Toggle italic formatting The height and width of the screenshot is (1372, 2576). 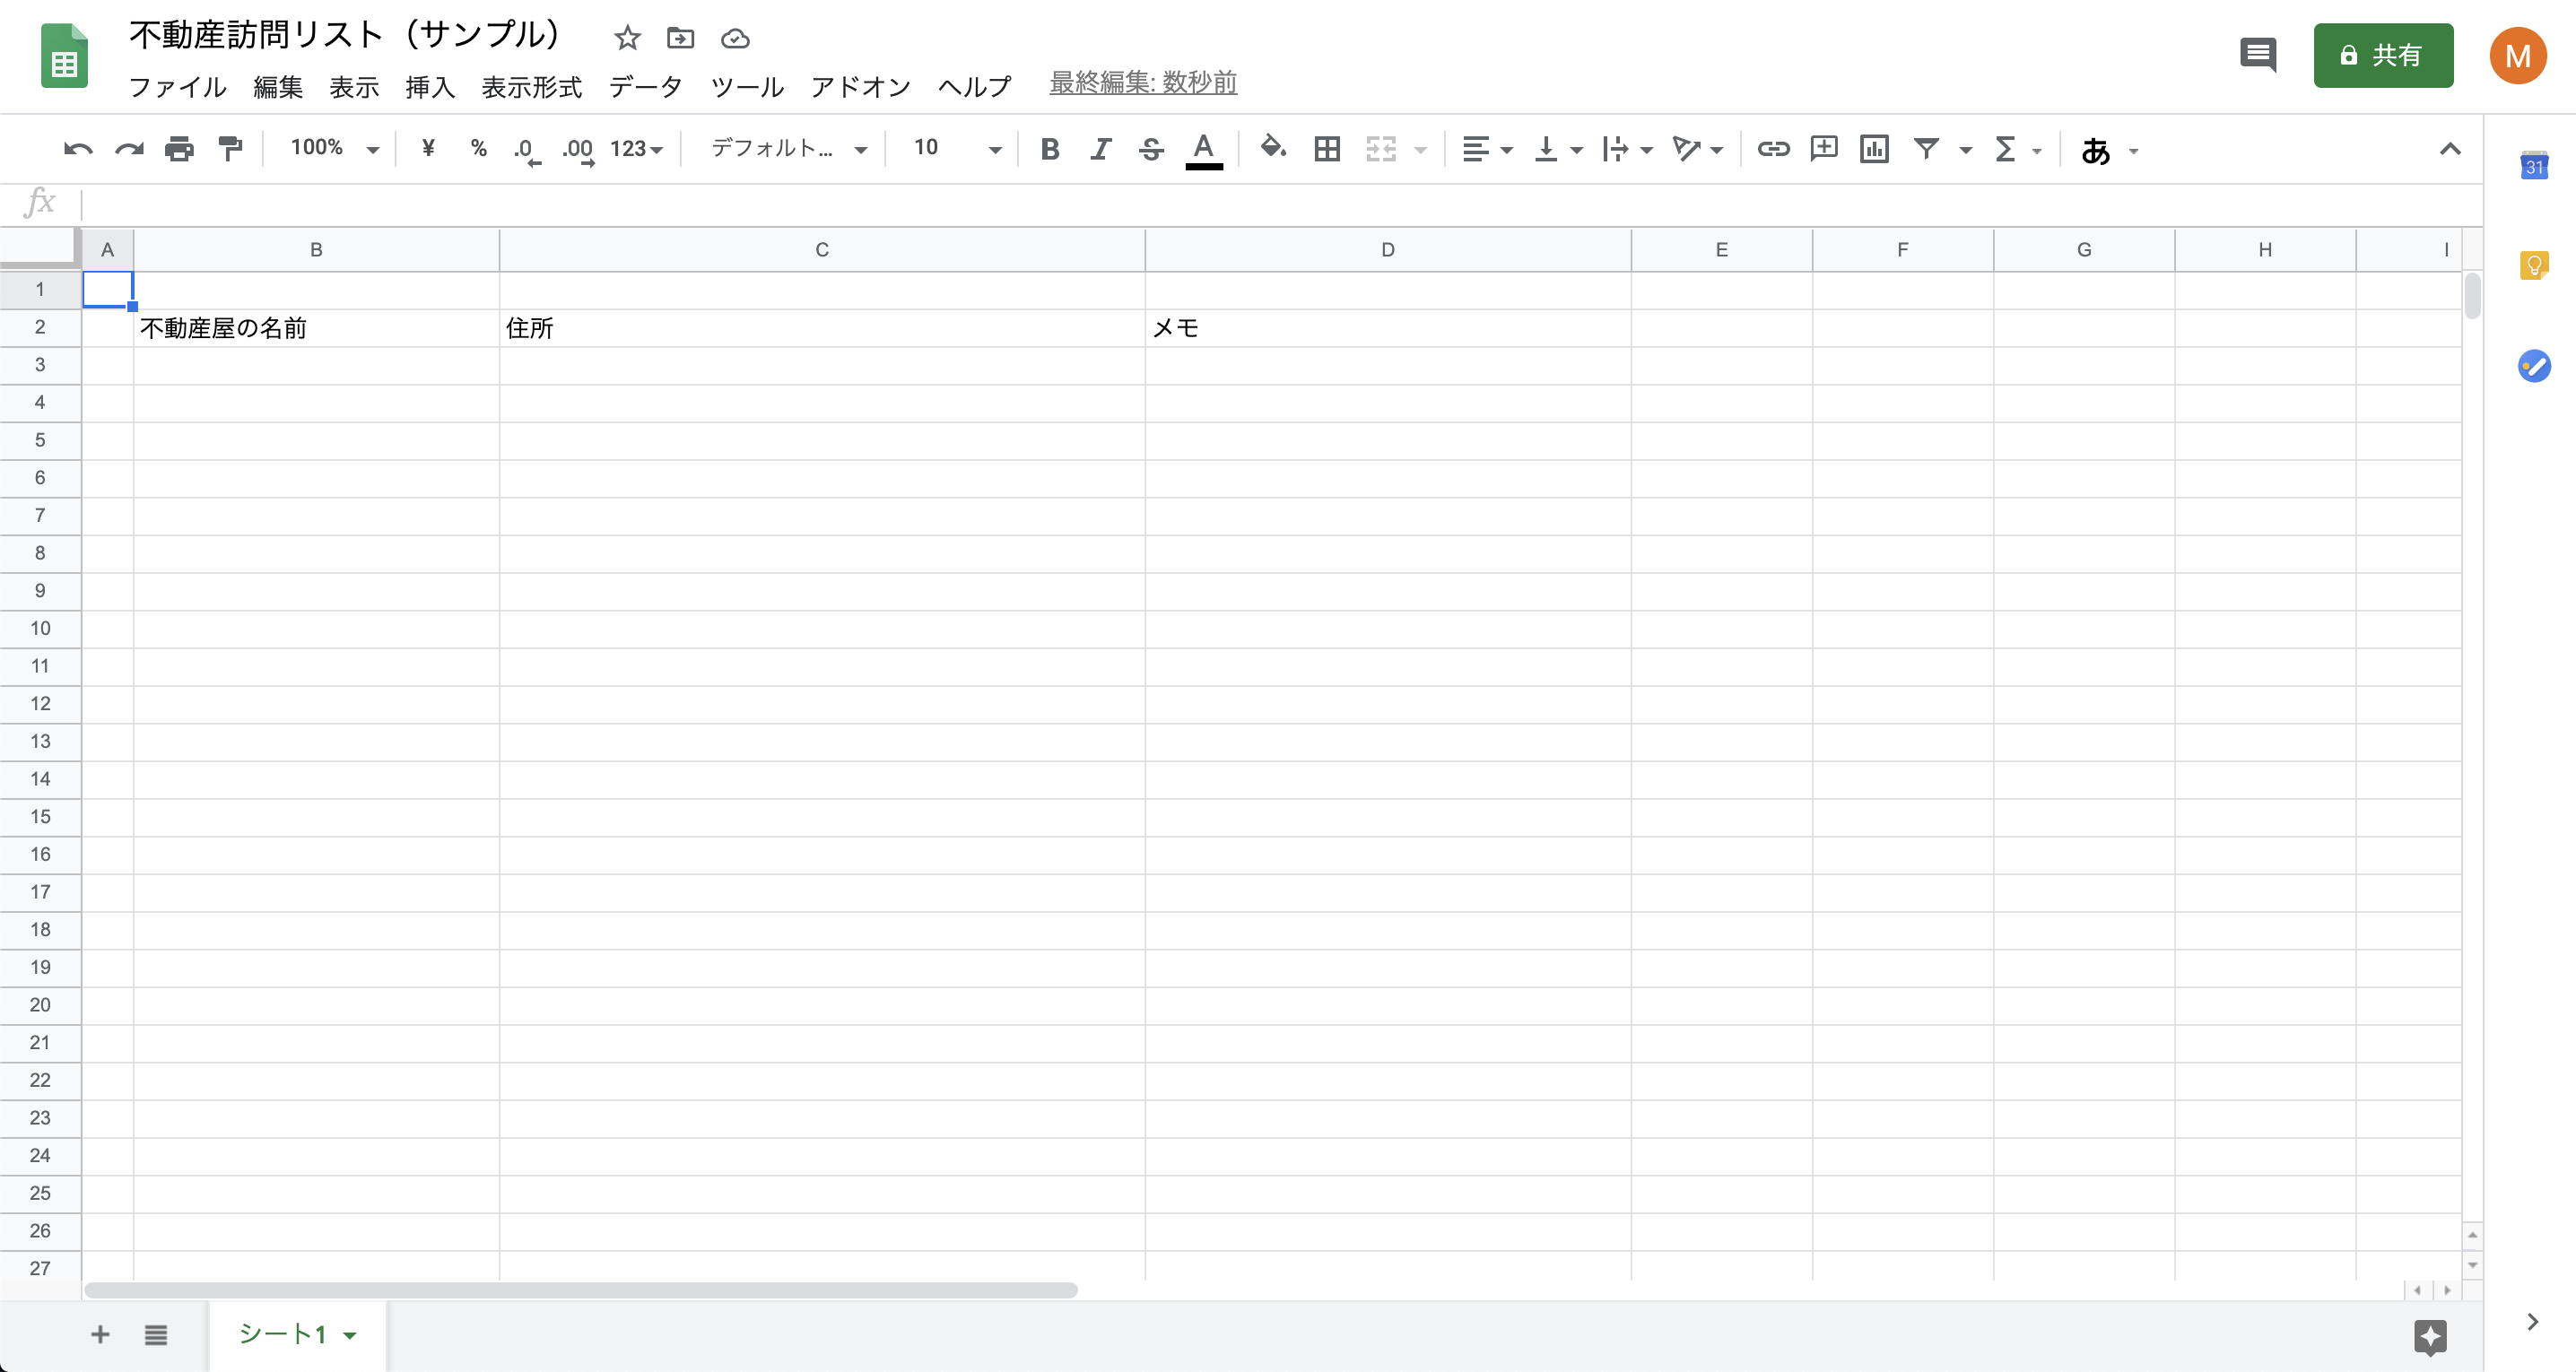[1101, 150]
